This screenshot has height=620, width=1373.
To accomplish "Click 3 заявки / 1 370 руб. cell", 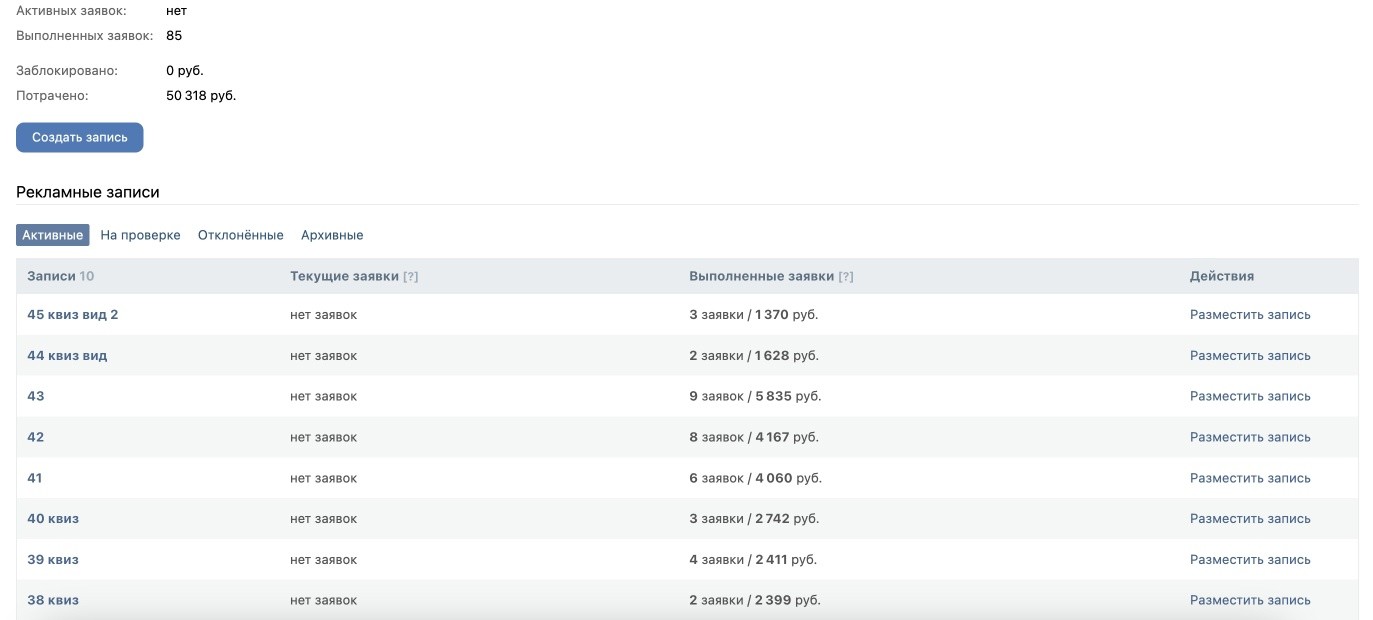I will (754, 315).
